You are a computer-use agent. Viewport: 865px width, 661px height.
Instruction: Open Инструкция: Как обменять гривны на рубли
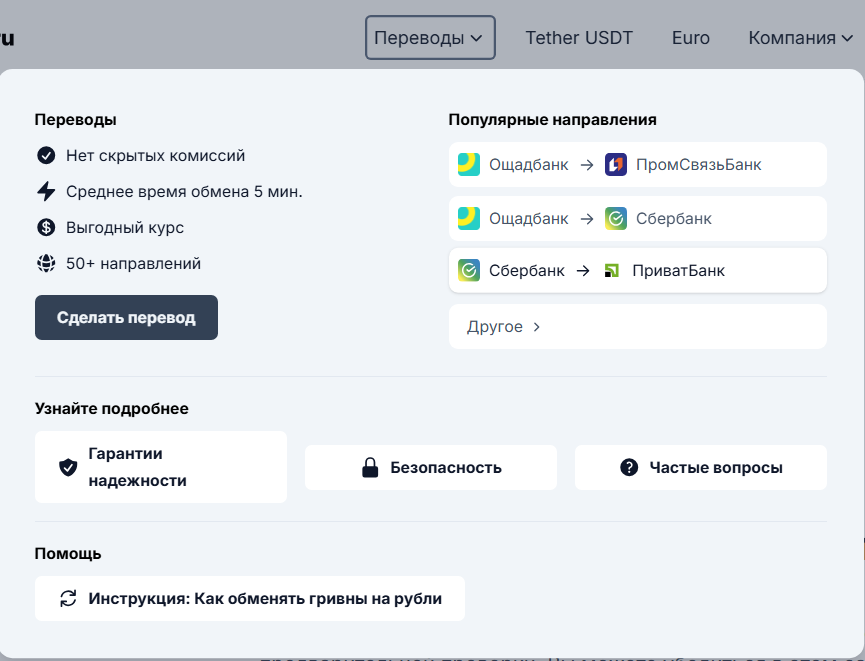click(250, 599)
